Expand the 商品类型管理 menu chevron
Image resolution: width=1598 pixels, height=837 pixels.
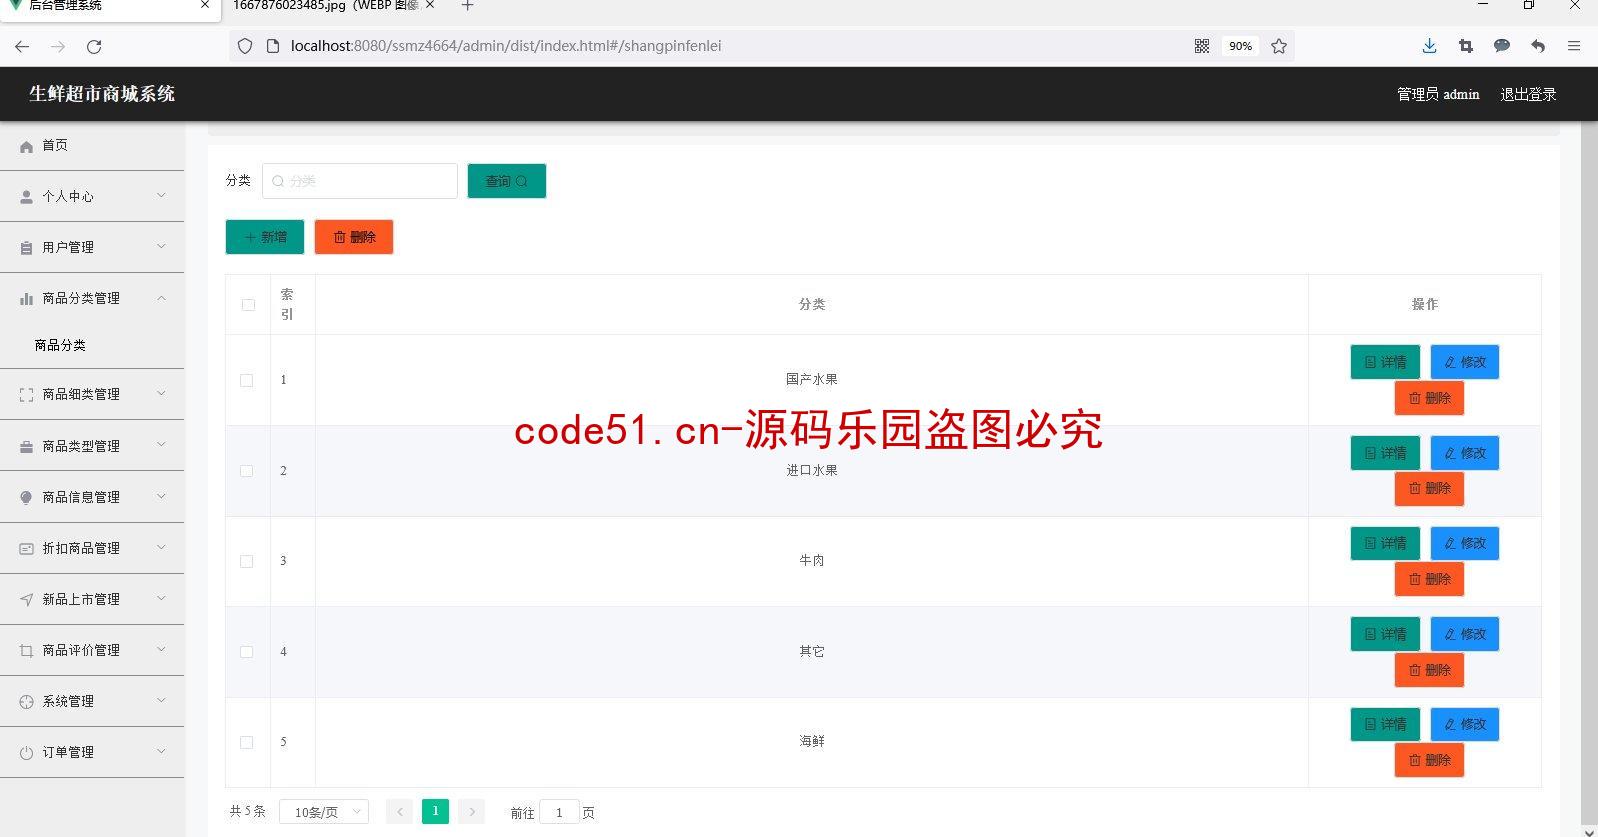[x=161, y=446]
